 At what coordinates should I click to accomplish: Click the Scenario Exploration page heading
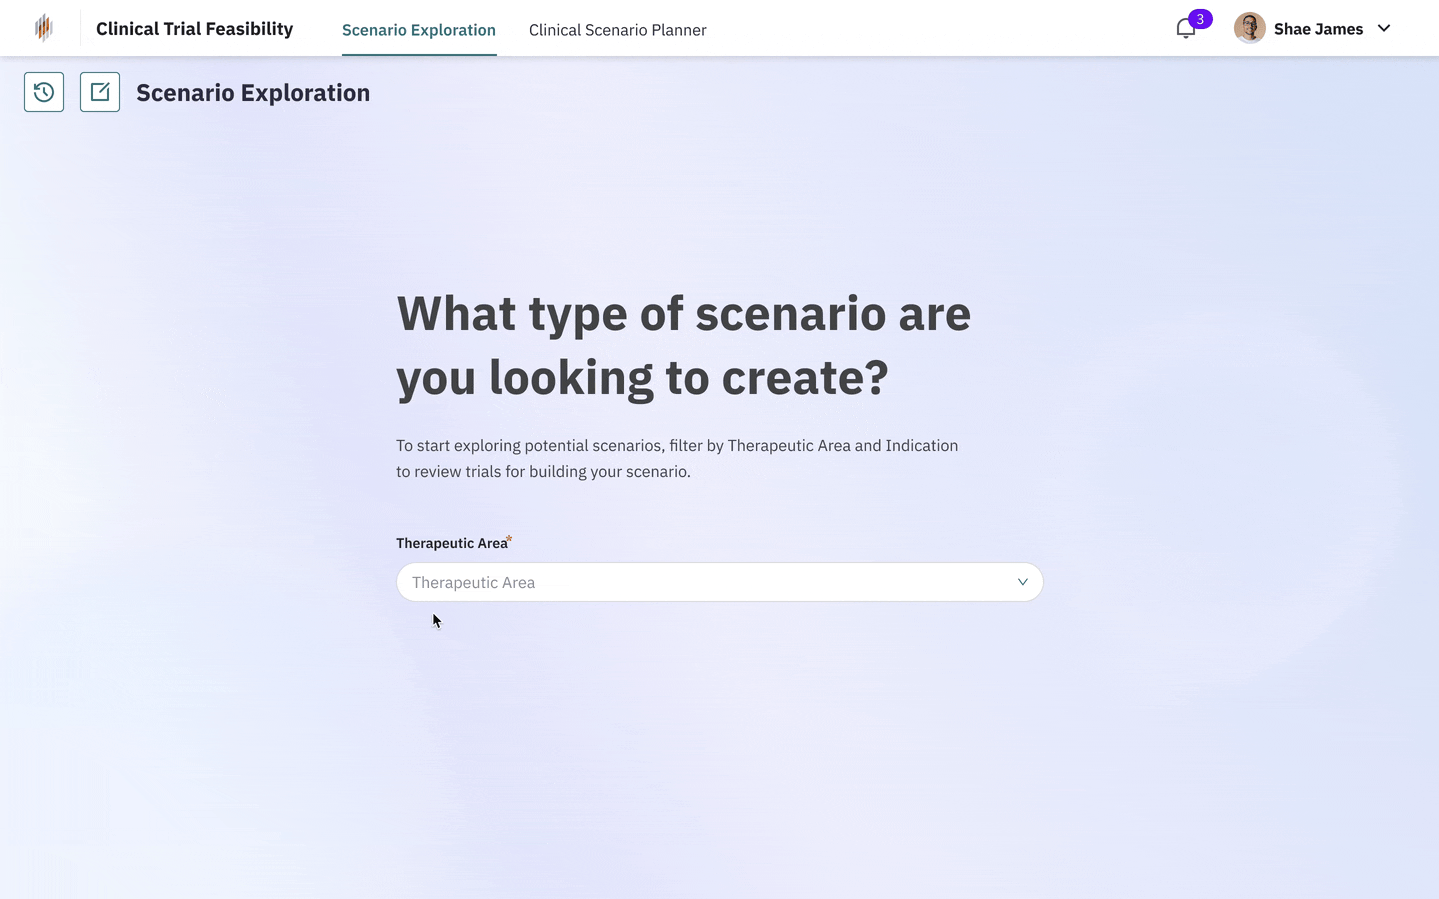(253, 93)
